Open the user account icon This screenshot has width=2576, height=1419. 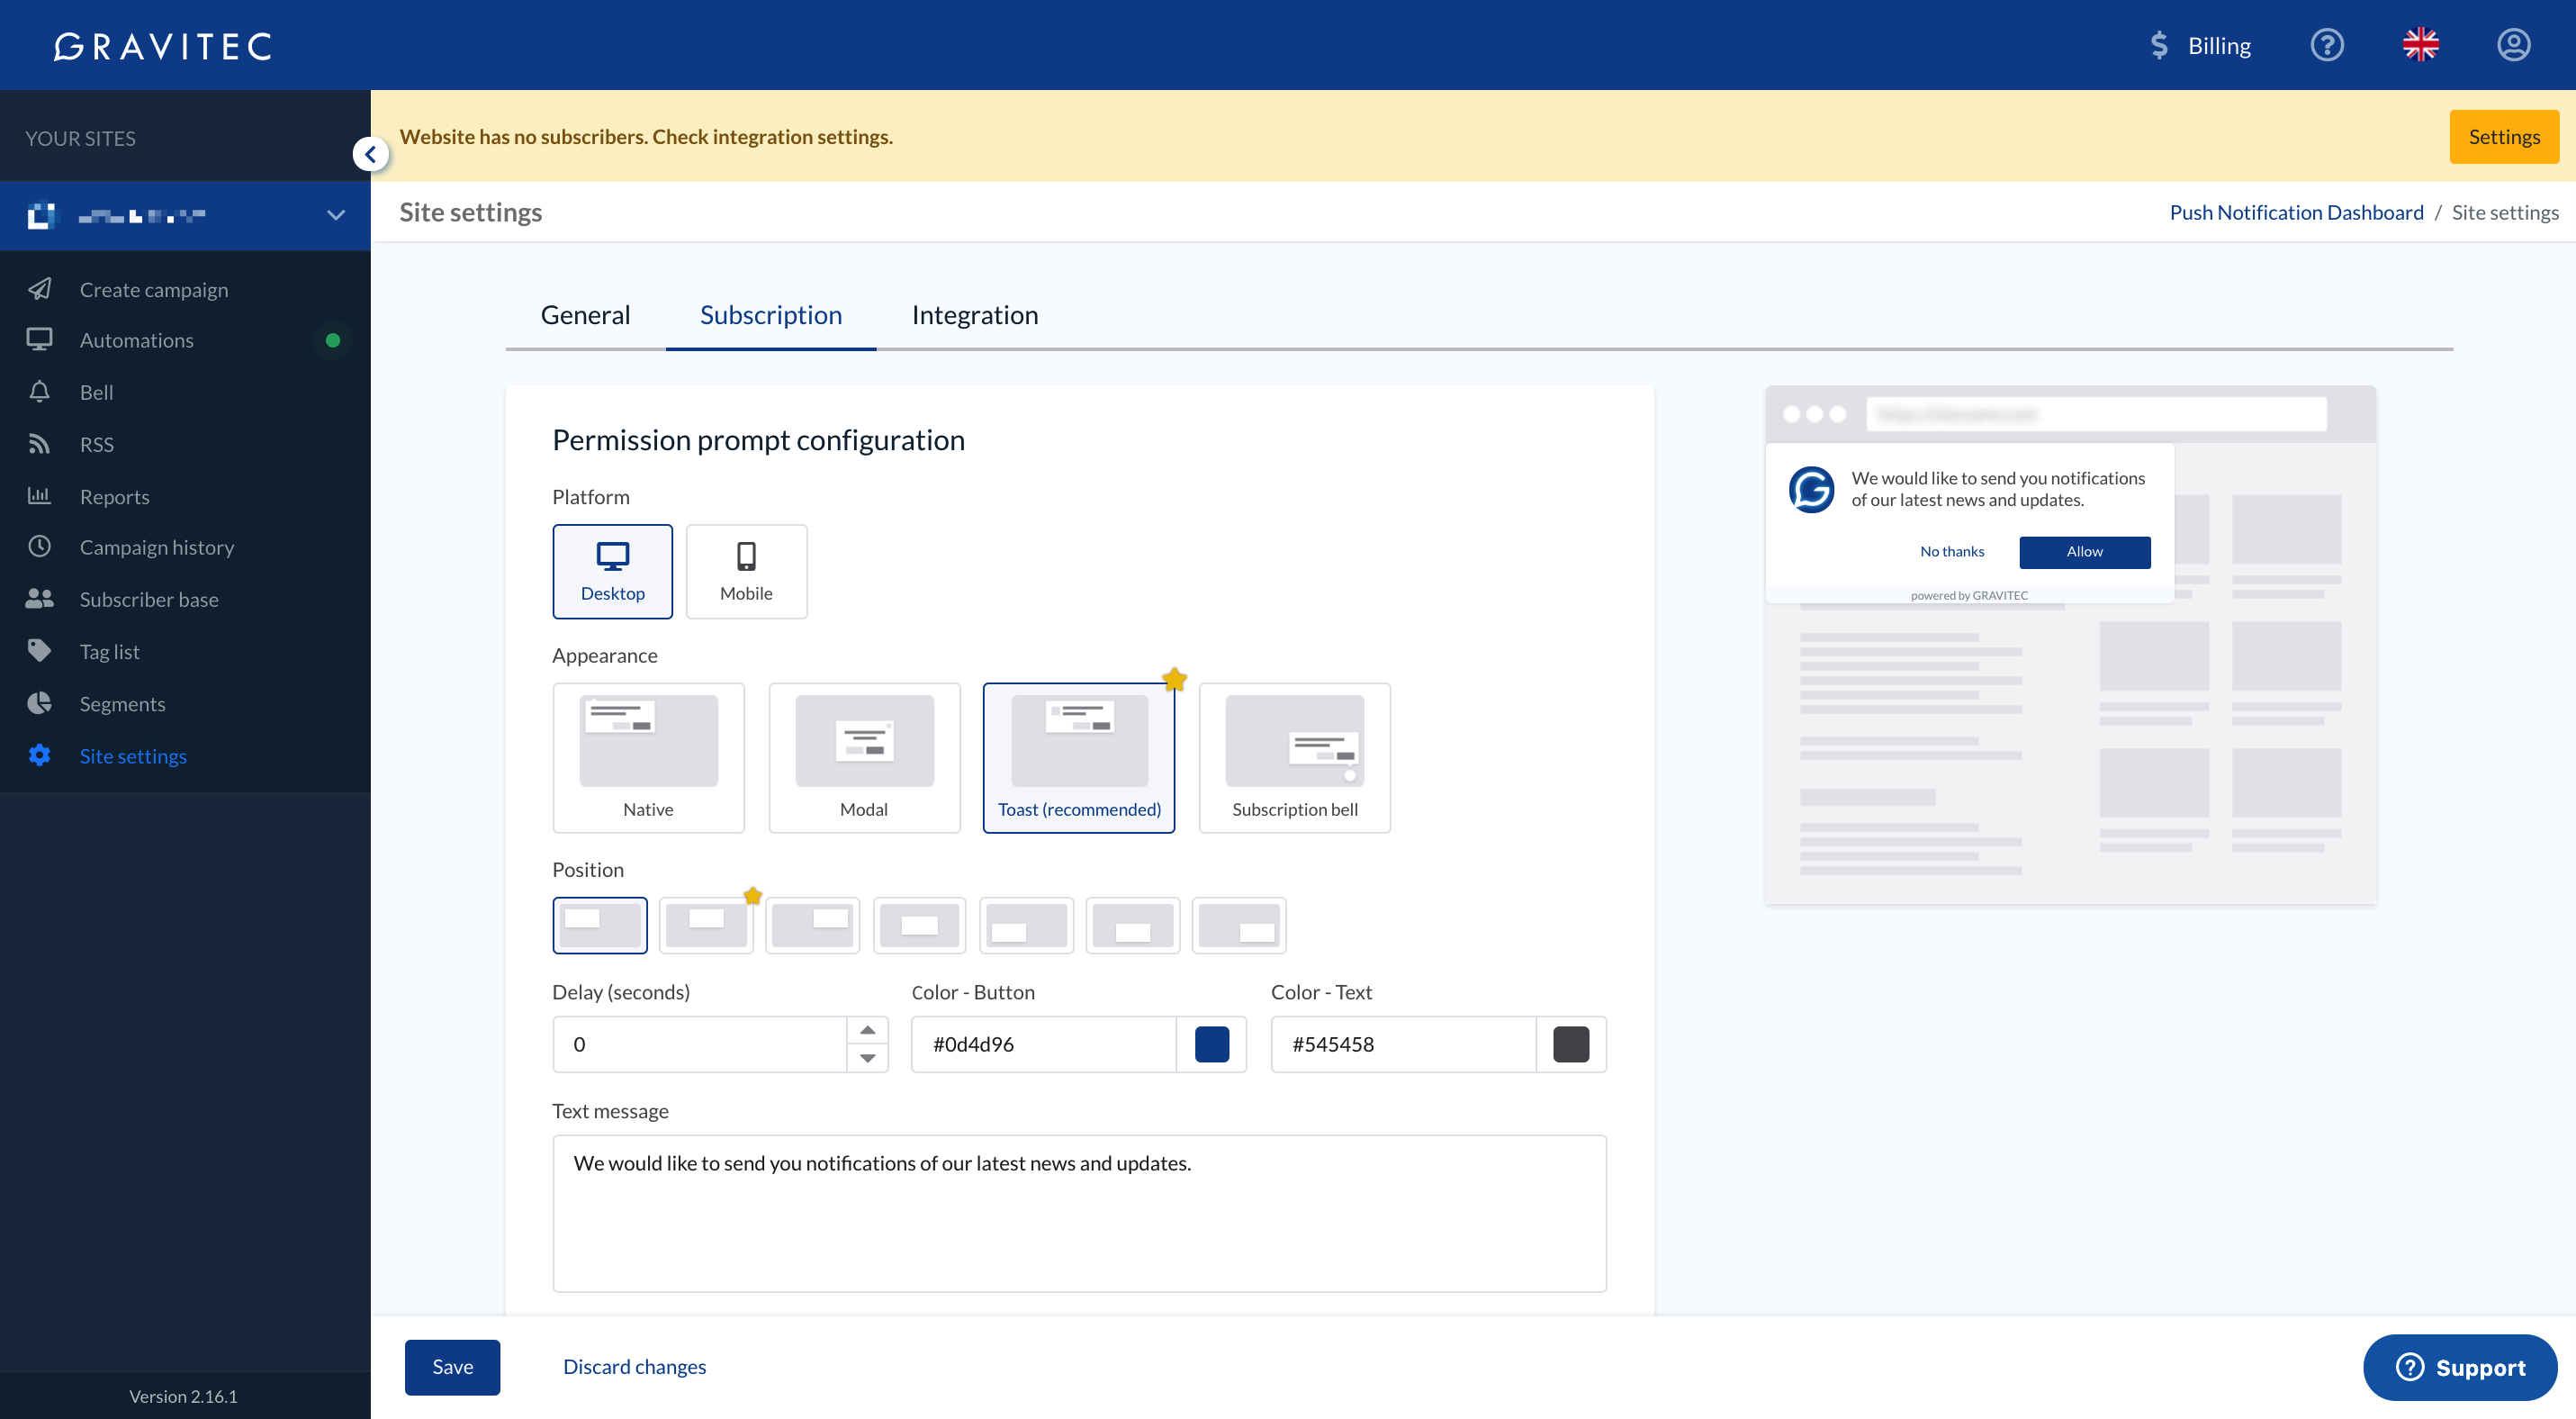coord(2513,45)
